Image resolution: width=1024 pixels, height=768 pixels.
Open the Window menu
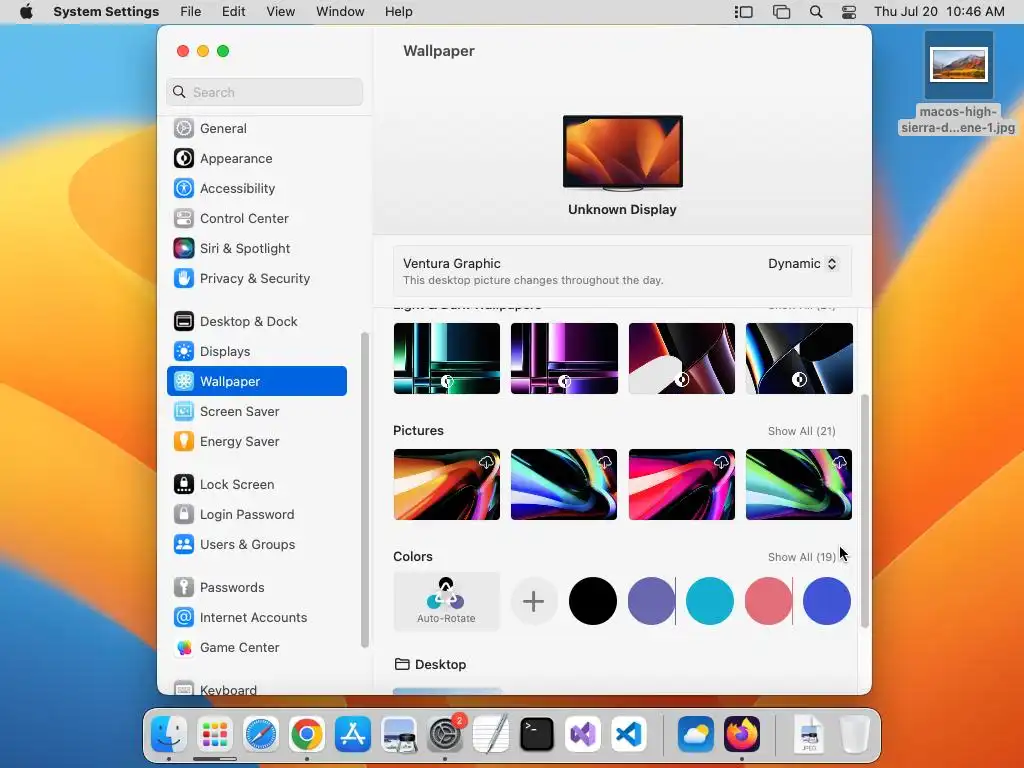pos(340,12)
